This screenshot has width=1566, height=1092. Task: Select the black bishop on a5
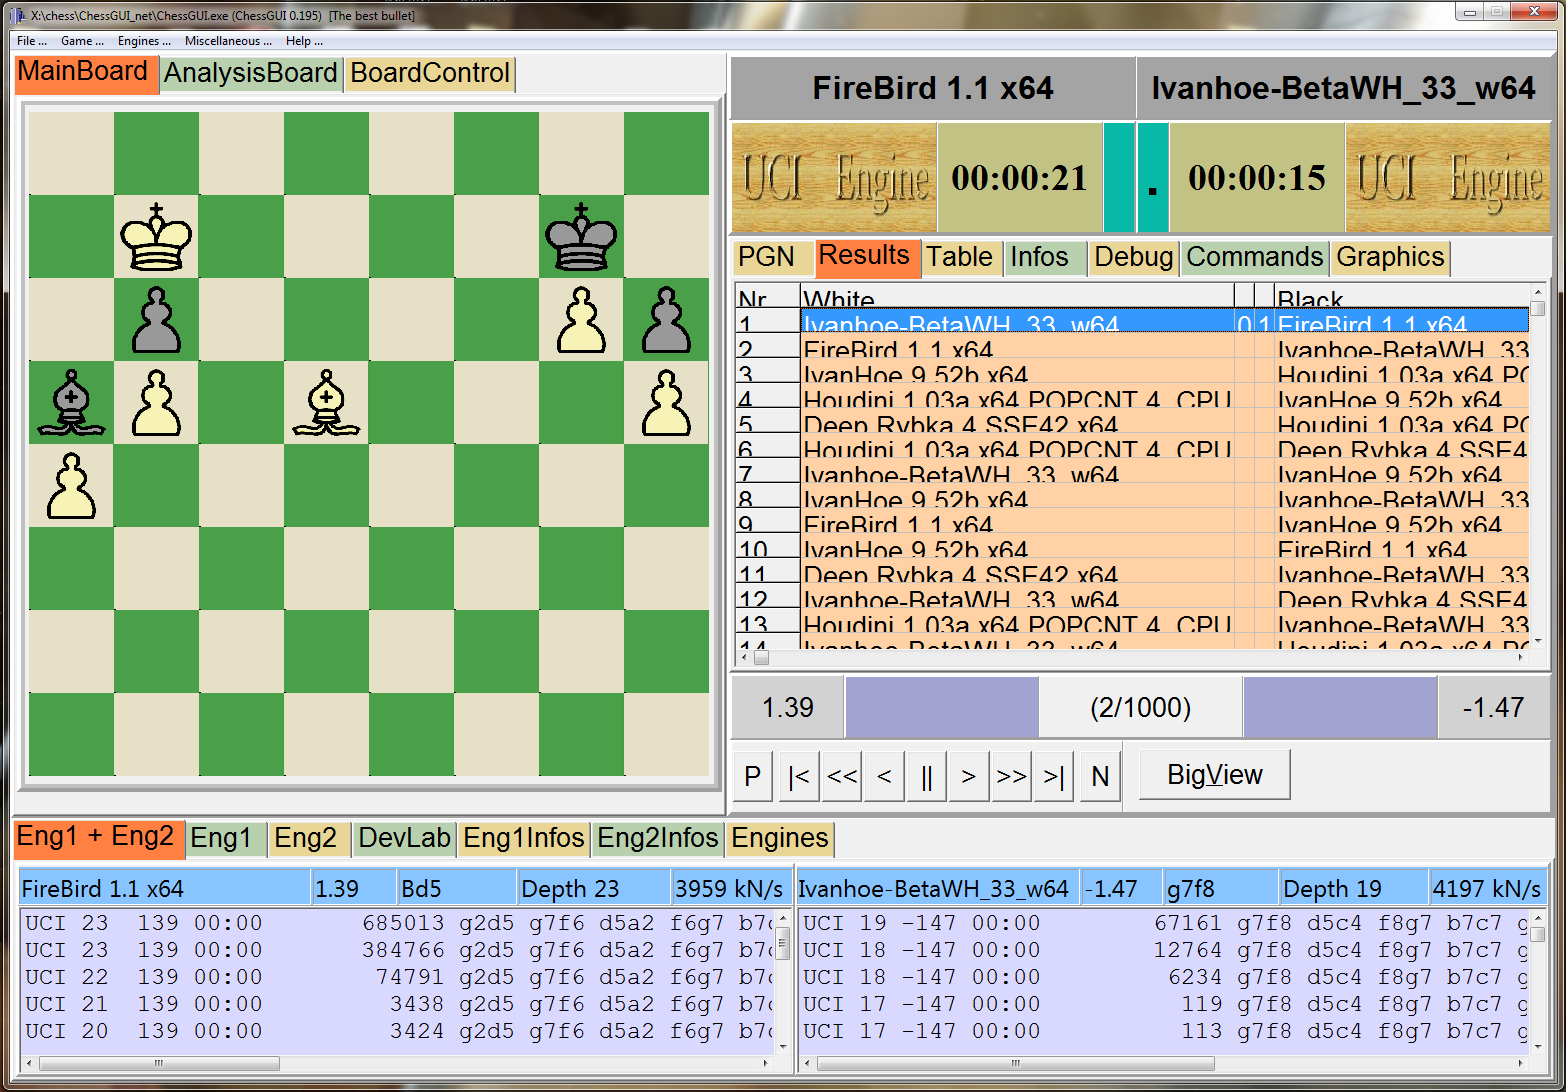[71, 403]
